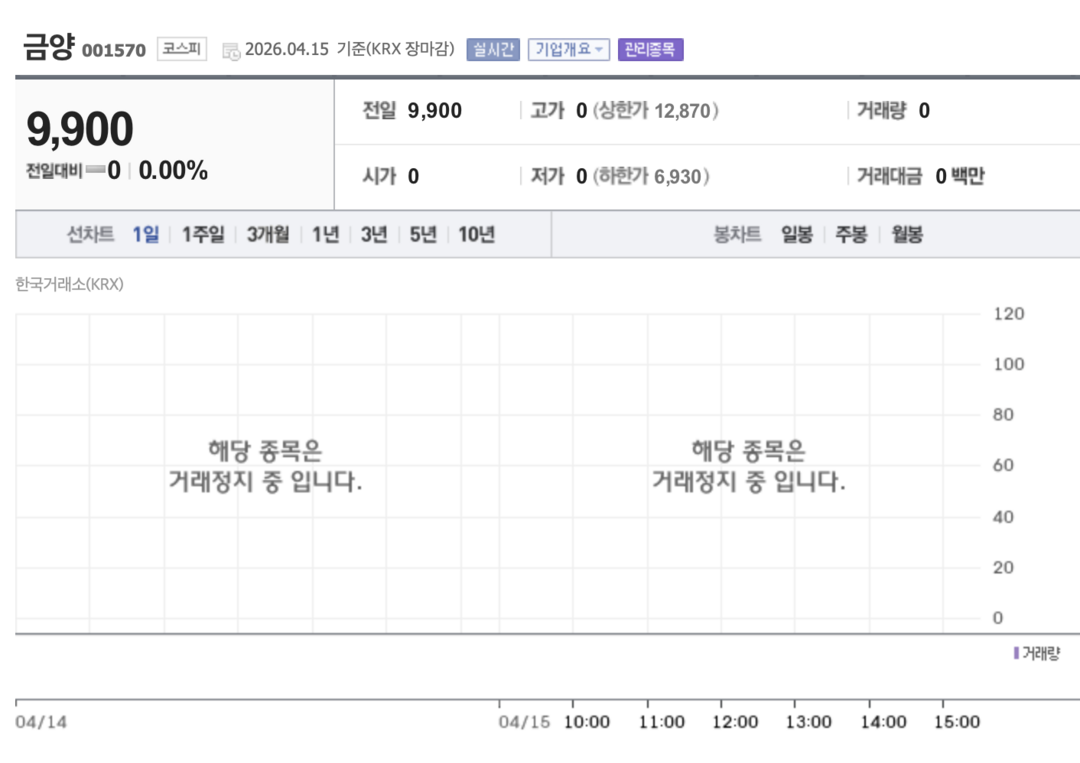This screenshot has height=763, width=1080.
Task: Click the 실시간 real-time button
Action: 493,49
